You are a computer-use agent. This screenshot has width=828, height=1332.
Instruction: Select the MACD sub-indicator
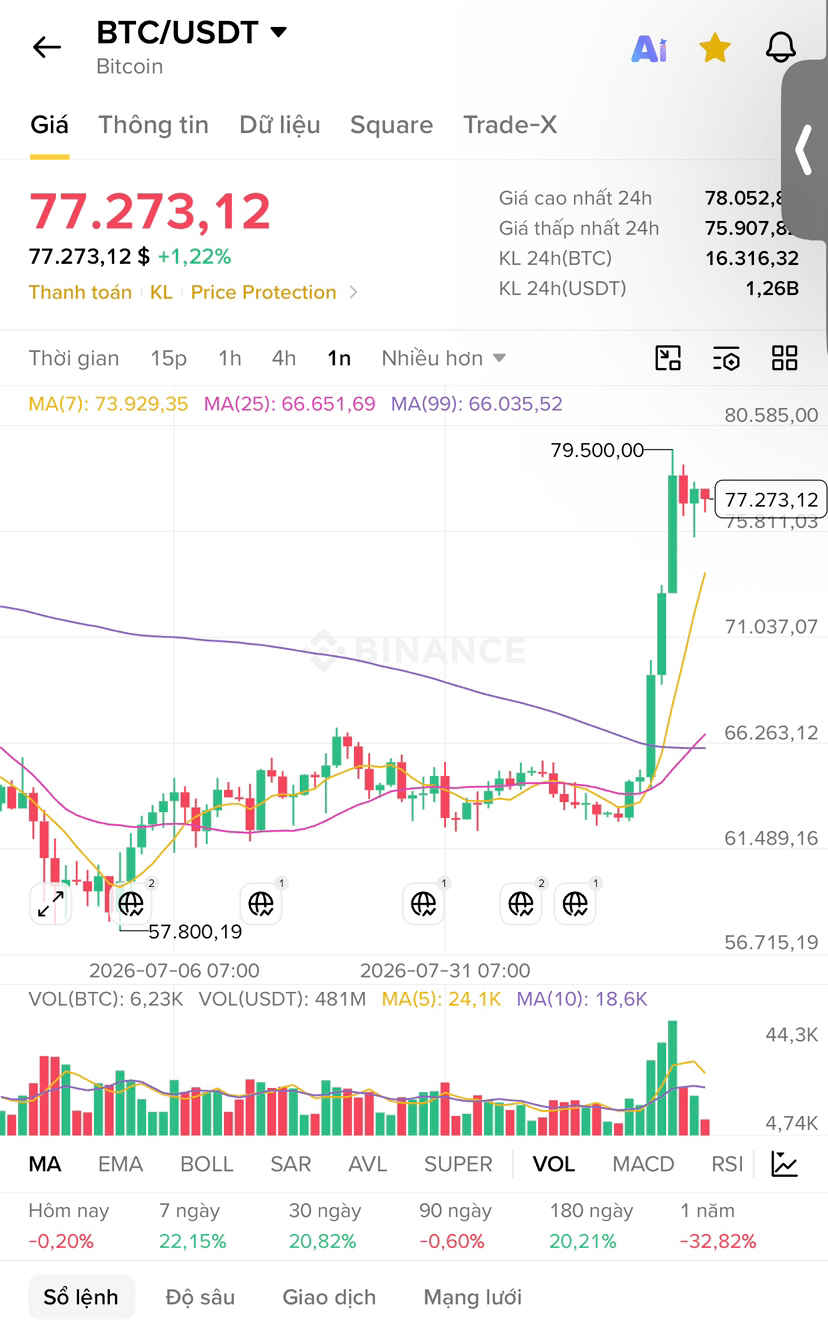pyautogui.click(x=643, y=1164)
